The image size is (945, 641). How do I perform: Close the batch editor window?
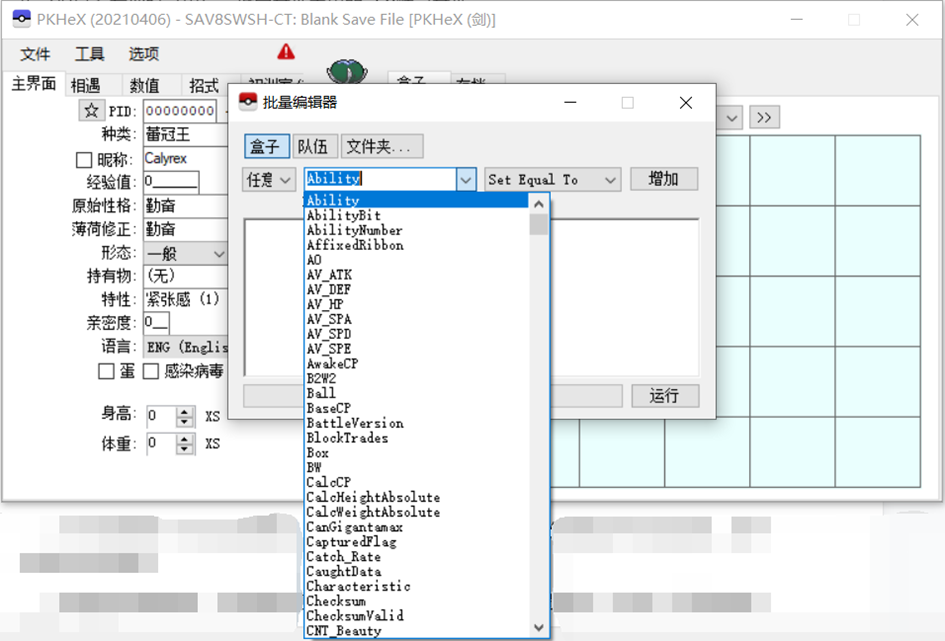[x=686, y=103]
